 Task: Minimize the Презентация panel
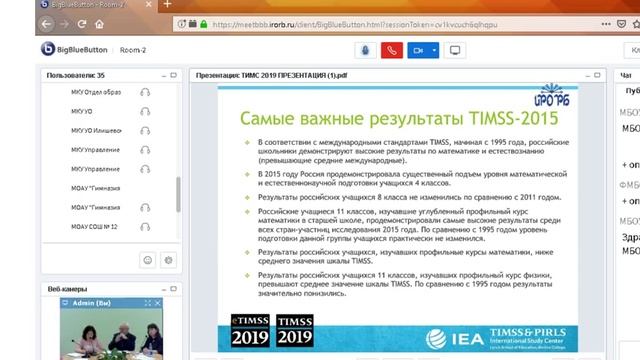tap(588, 76)
